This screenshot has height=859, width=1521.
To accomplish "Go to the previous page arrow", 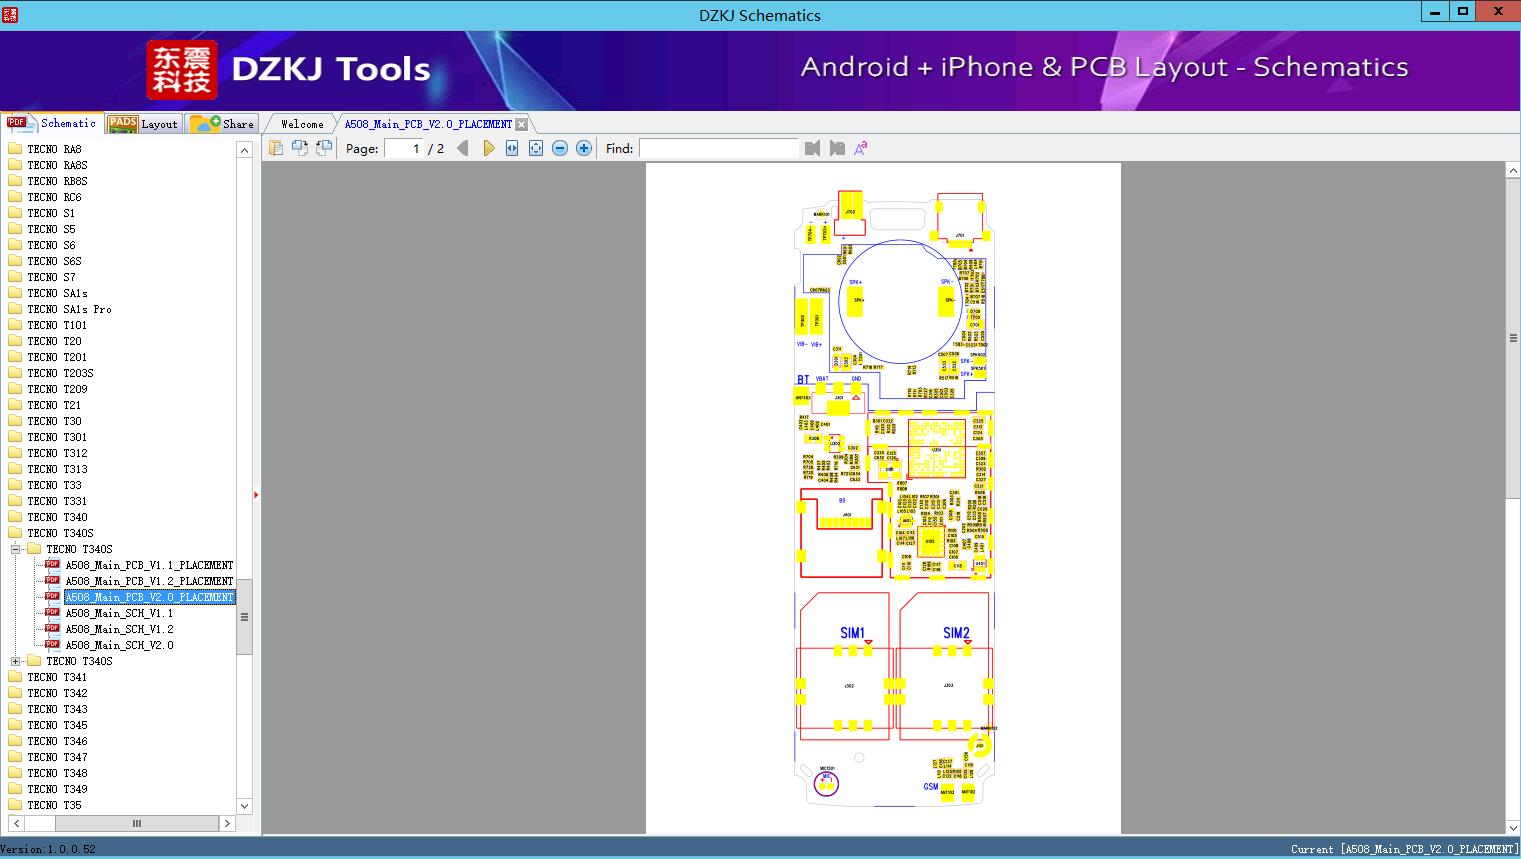I will click(463, 148).
